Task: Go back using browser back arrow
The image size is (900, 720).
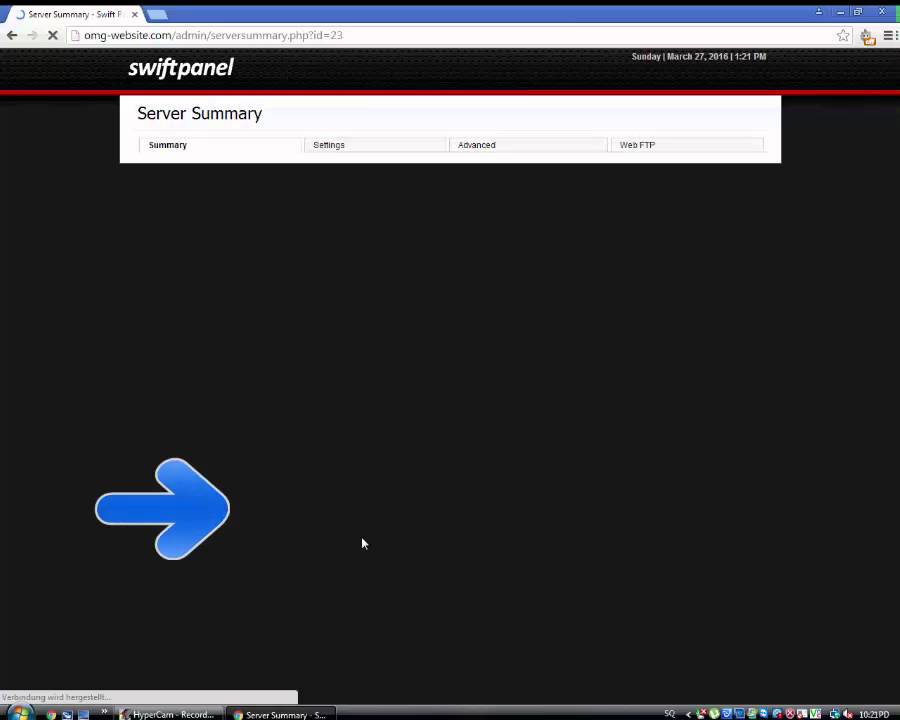Action: (x=12, y=35)
